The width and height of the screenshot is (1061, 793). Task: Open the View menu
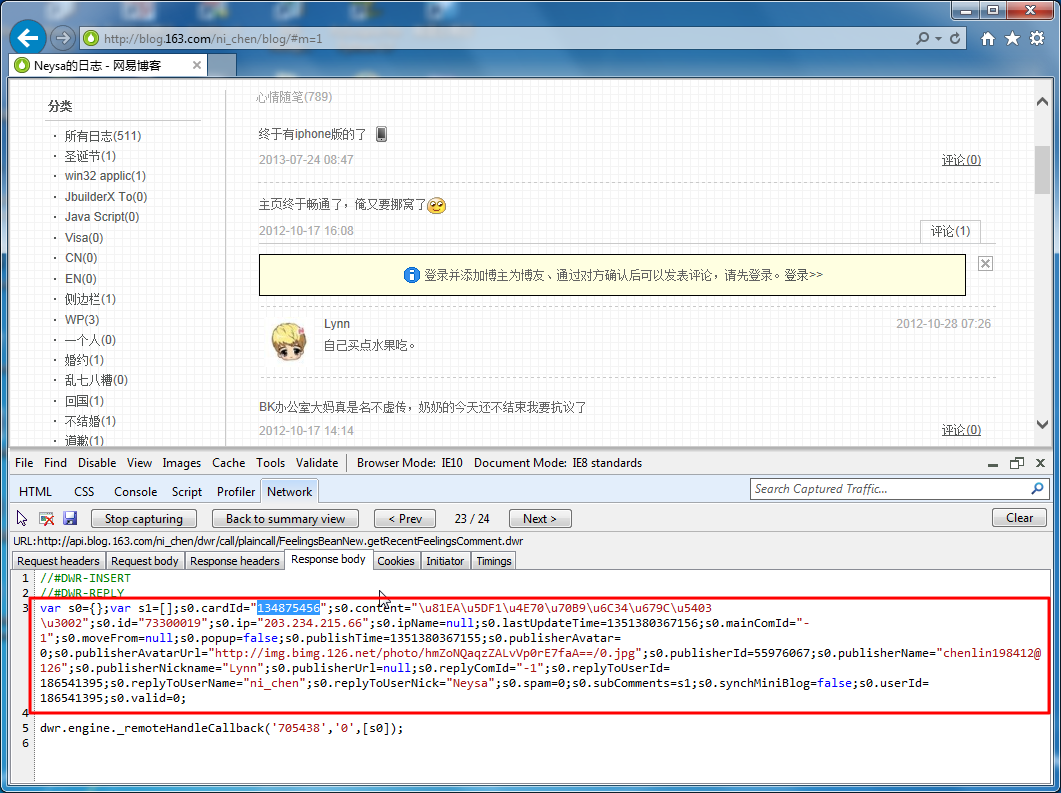click(139, 463)
